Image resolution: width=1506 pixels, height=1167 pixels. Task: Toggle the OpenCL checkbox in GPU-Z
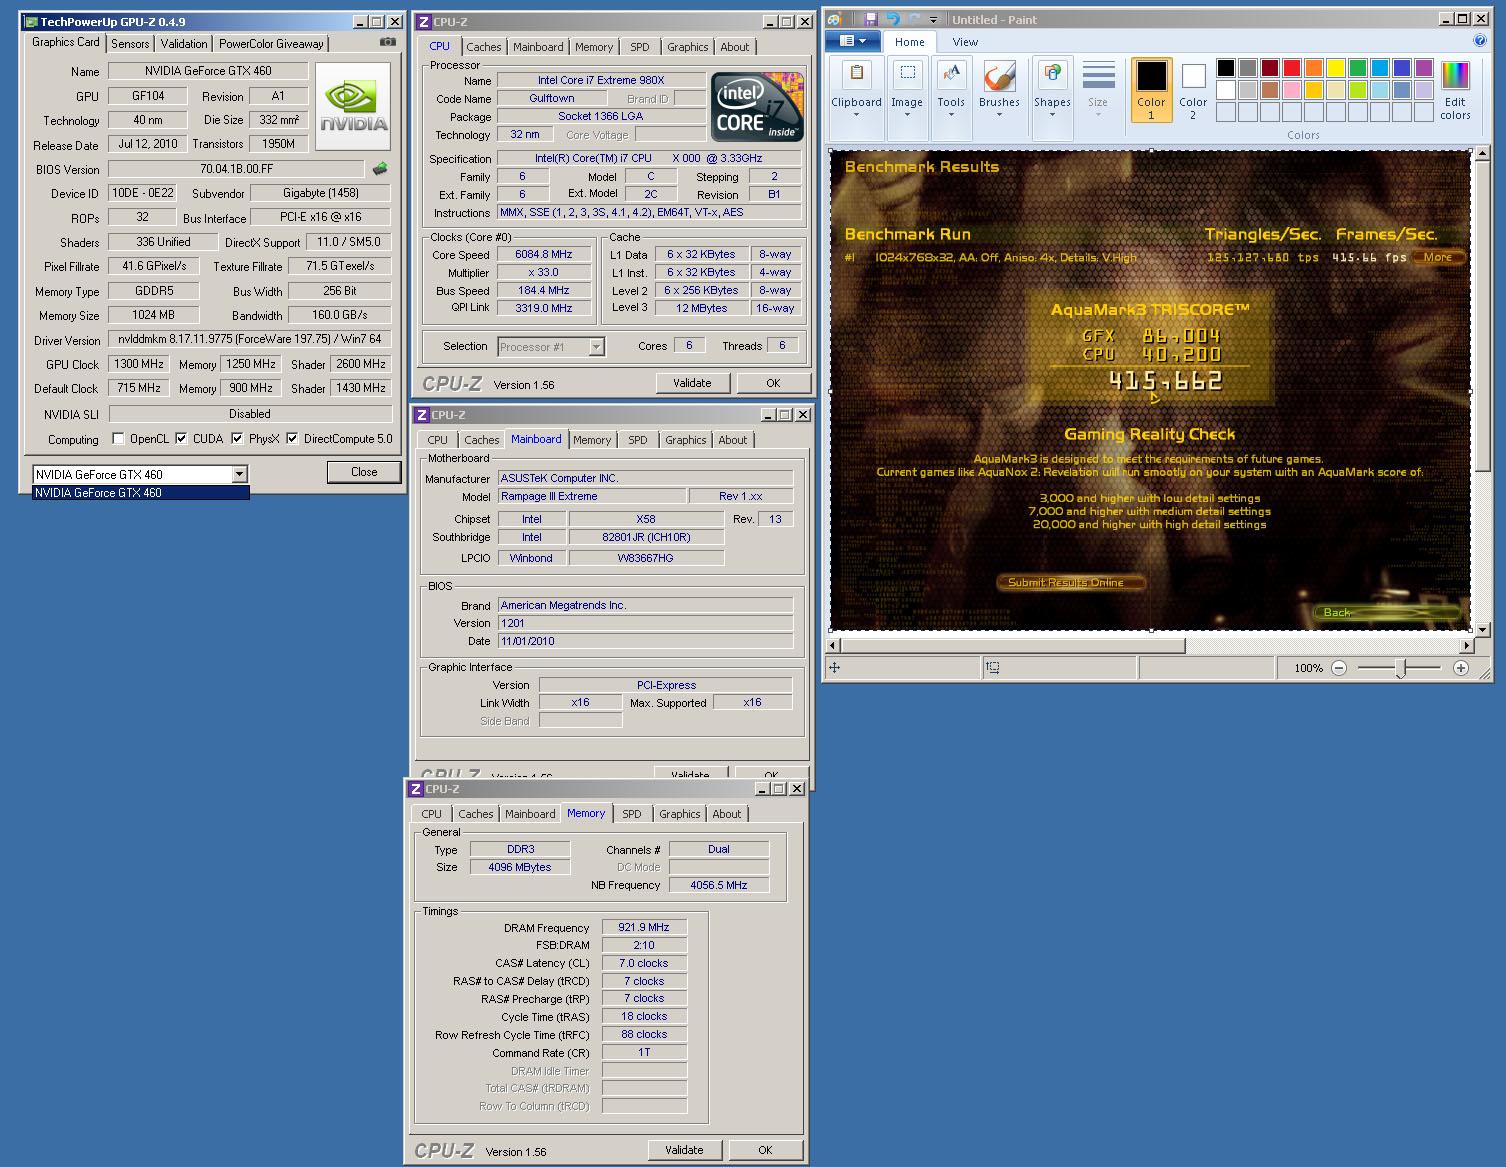click(119, 438)
